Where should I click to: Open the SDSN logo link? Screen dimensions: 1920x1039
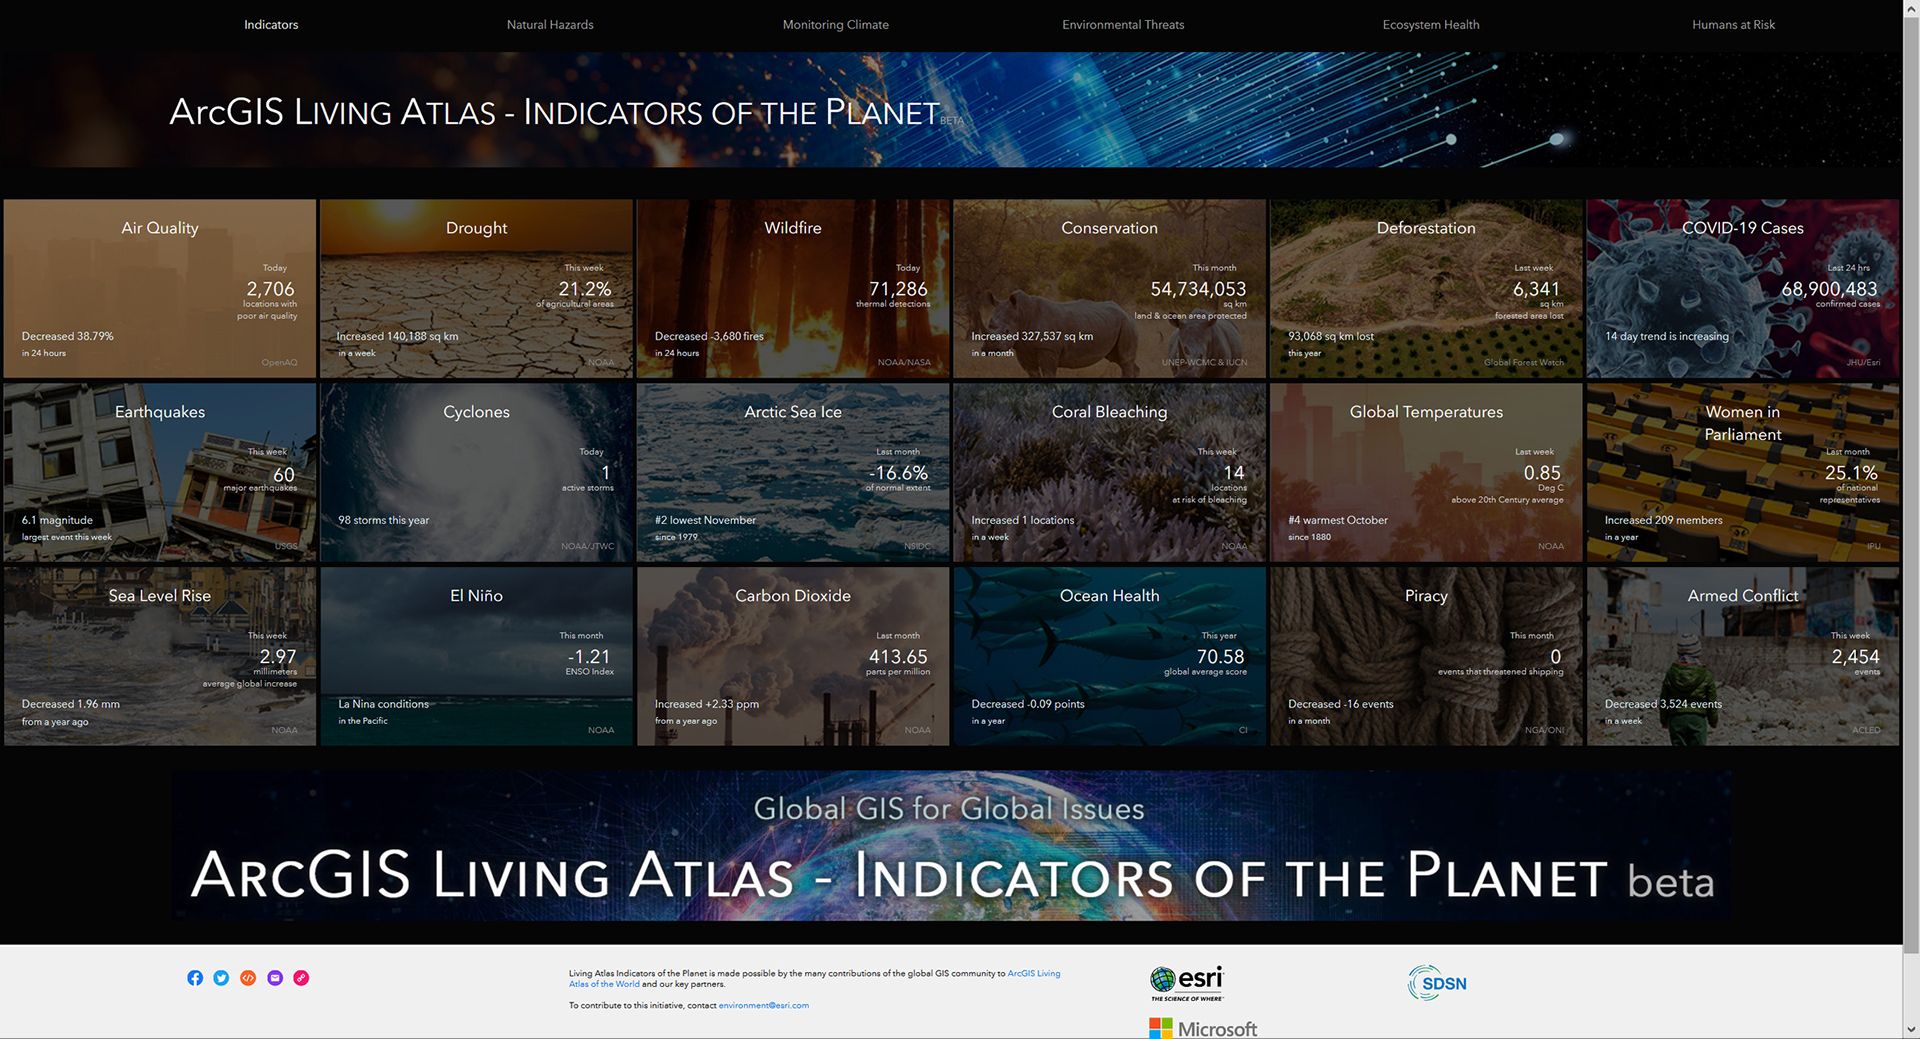click(x=1438, y=982)
